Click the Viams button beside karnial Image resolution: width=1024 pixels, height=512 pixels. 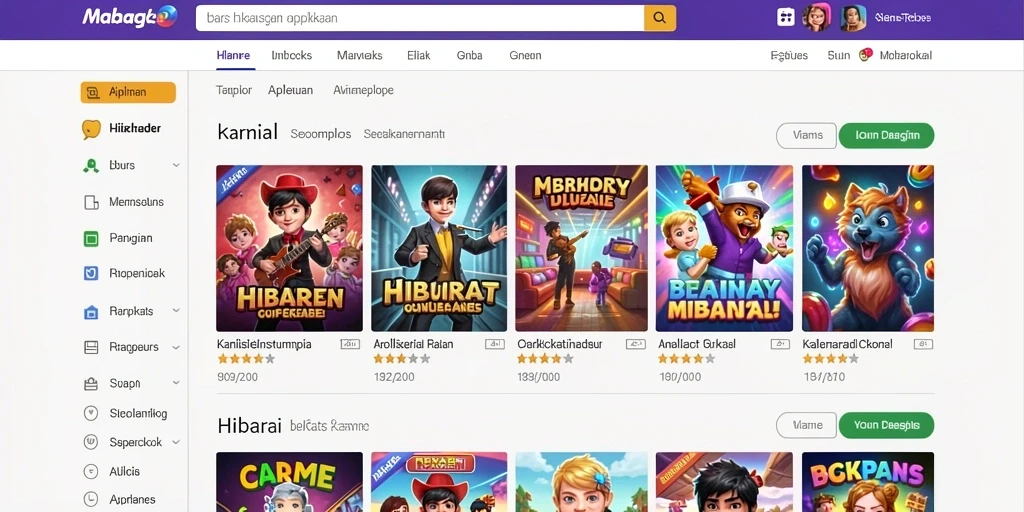(x=807, y=135)
